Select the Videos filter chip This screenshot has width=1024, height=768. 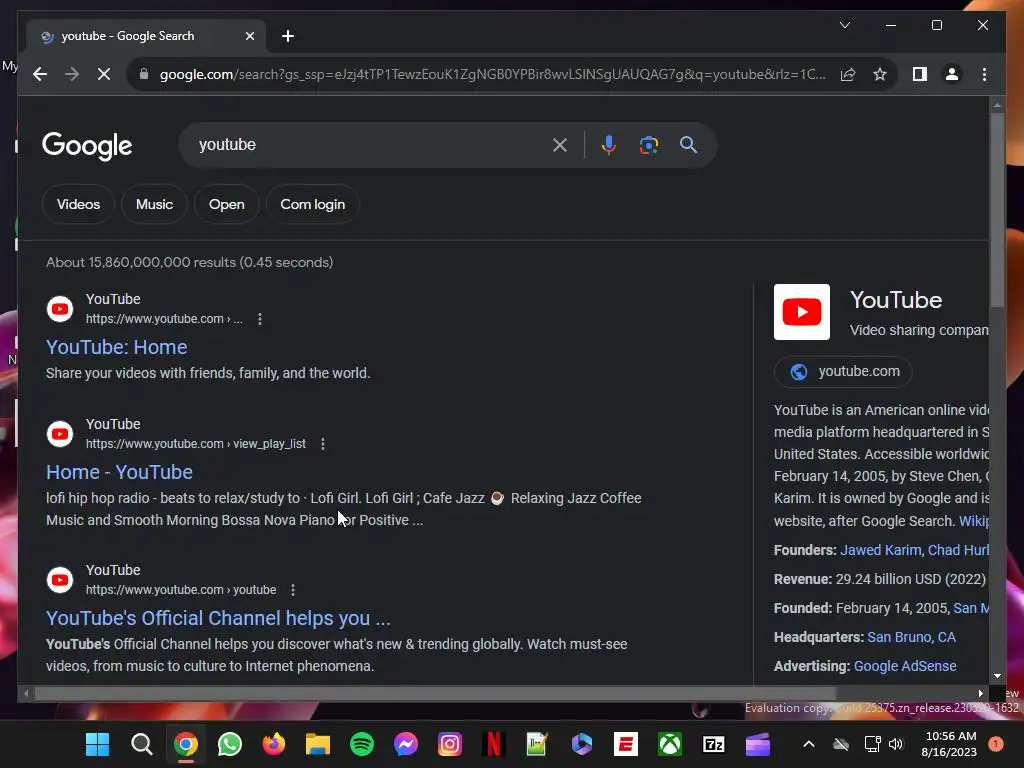tap(78, 204)
